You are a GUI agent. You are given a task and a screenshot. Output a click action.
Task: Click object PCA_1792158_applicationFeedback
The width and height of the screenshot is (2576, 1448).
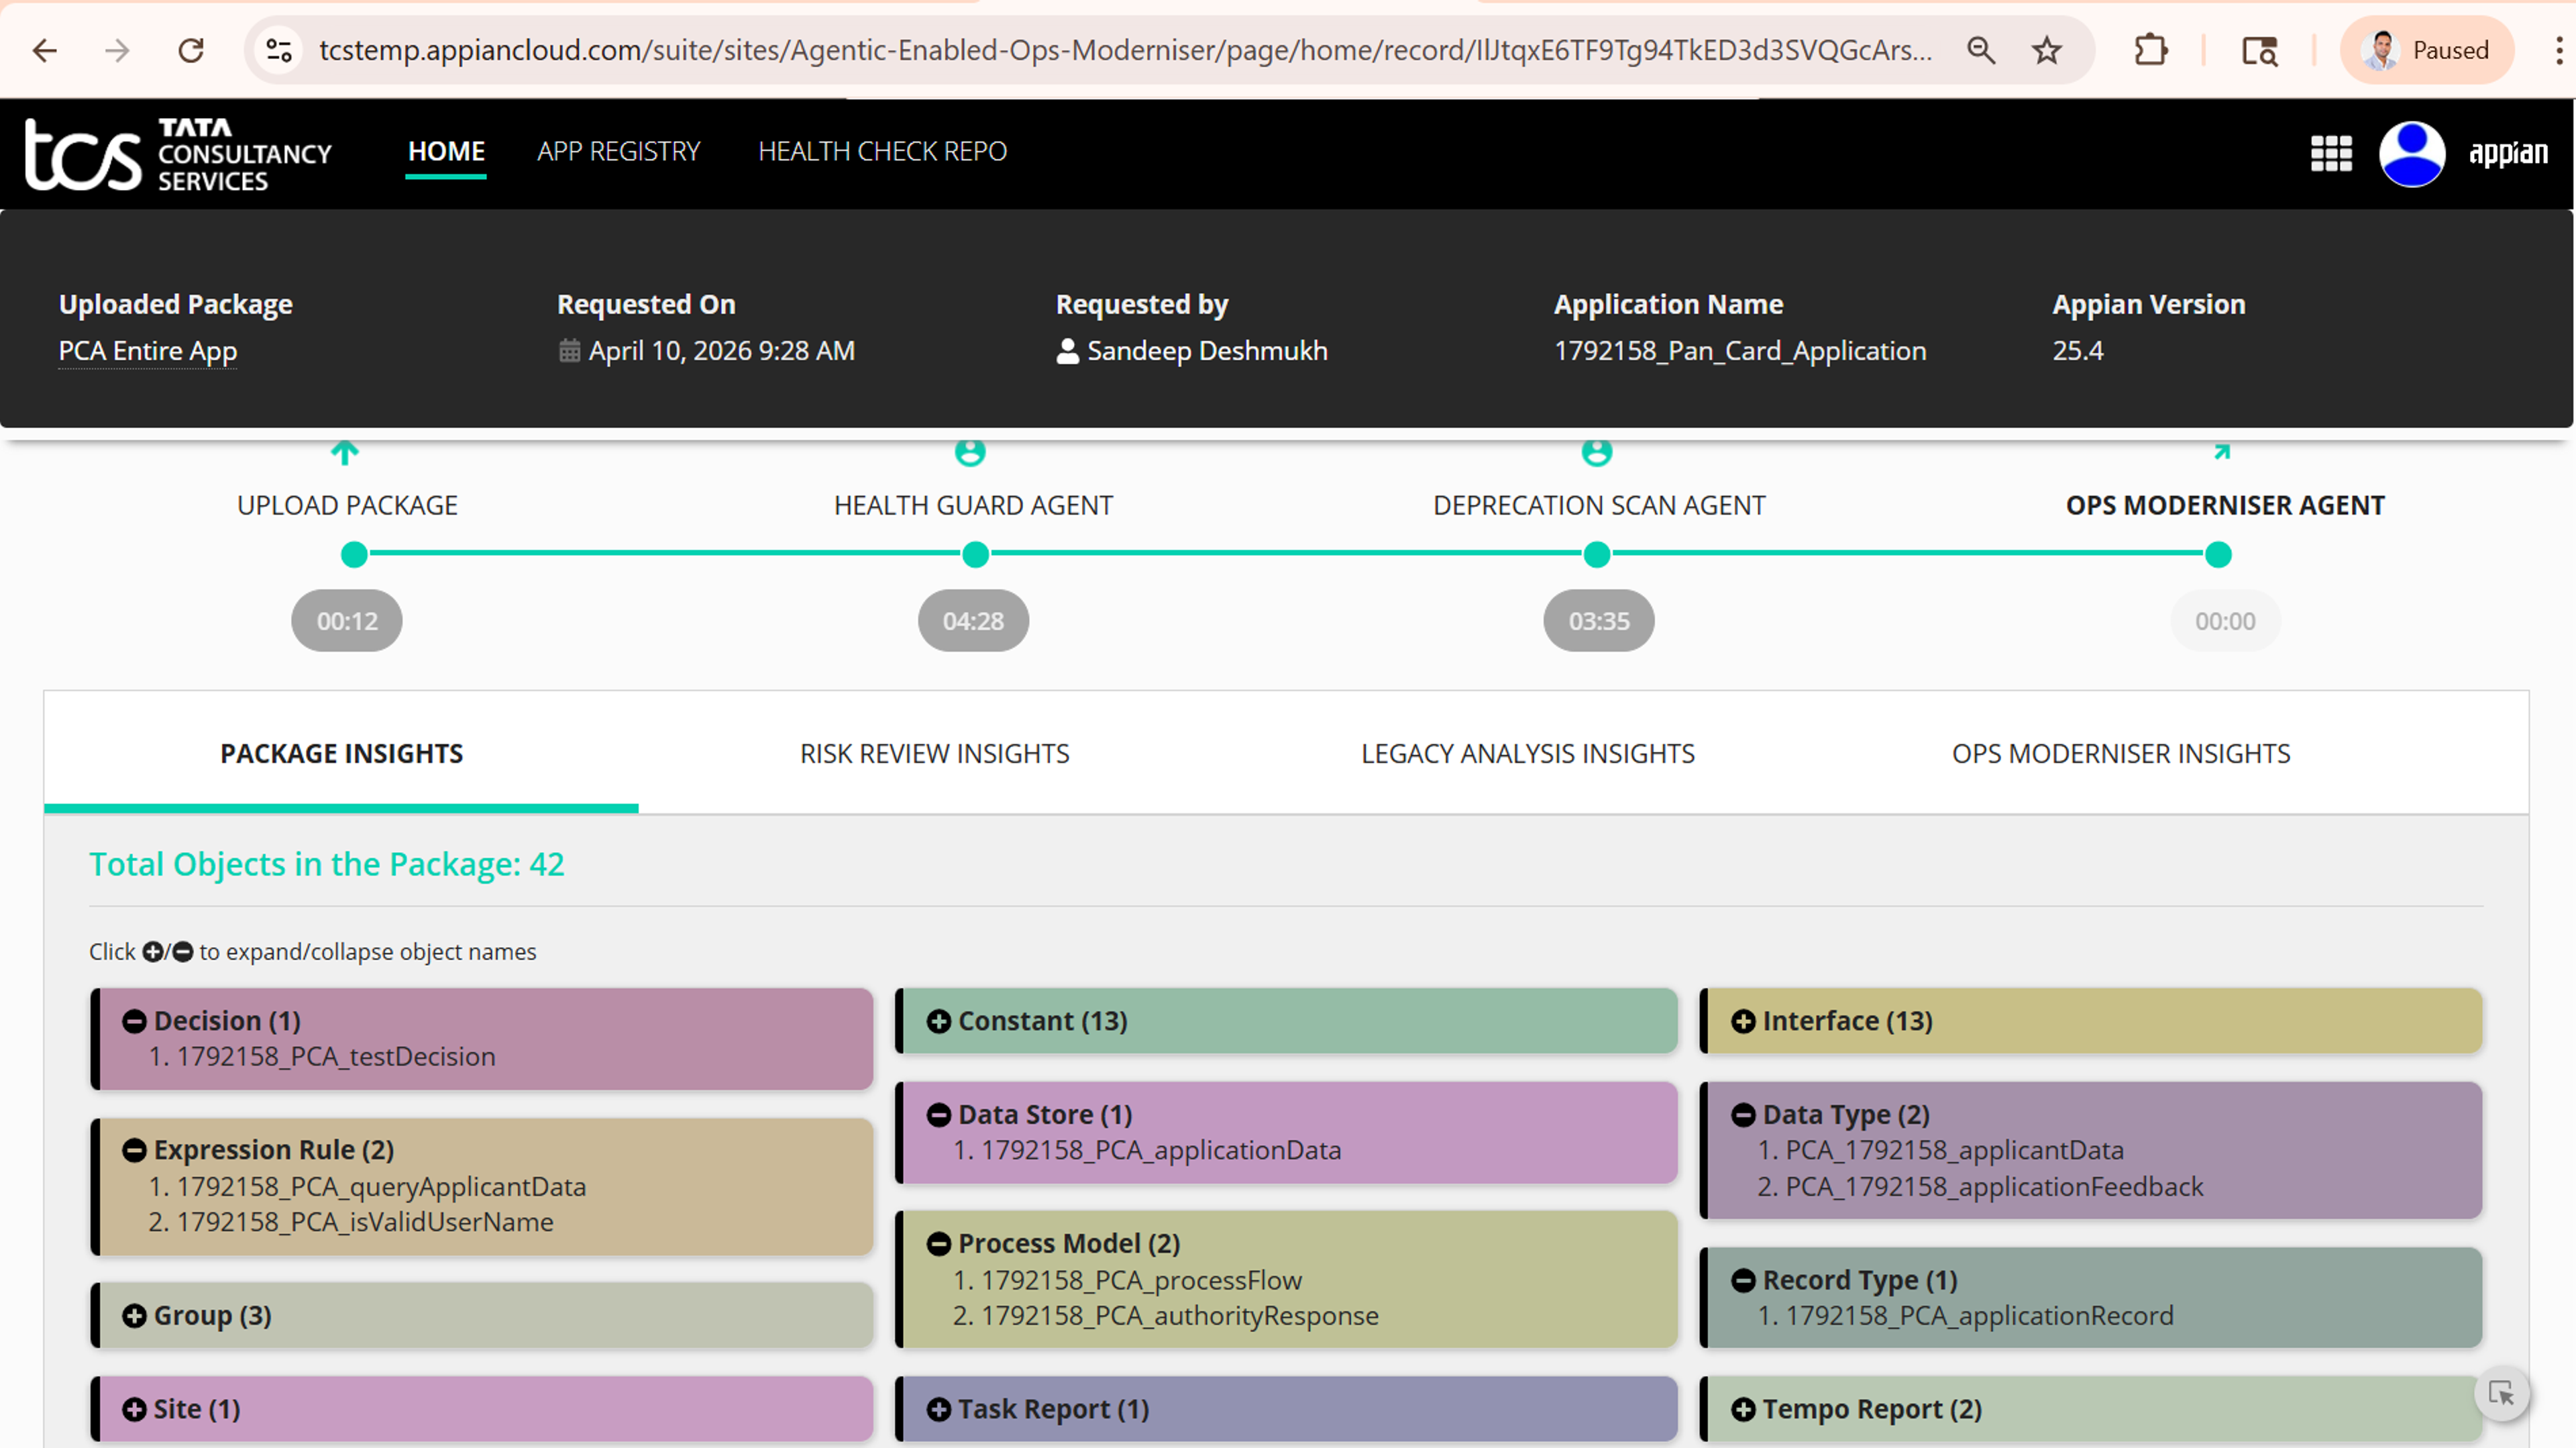coord(1995,1187)
